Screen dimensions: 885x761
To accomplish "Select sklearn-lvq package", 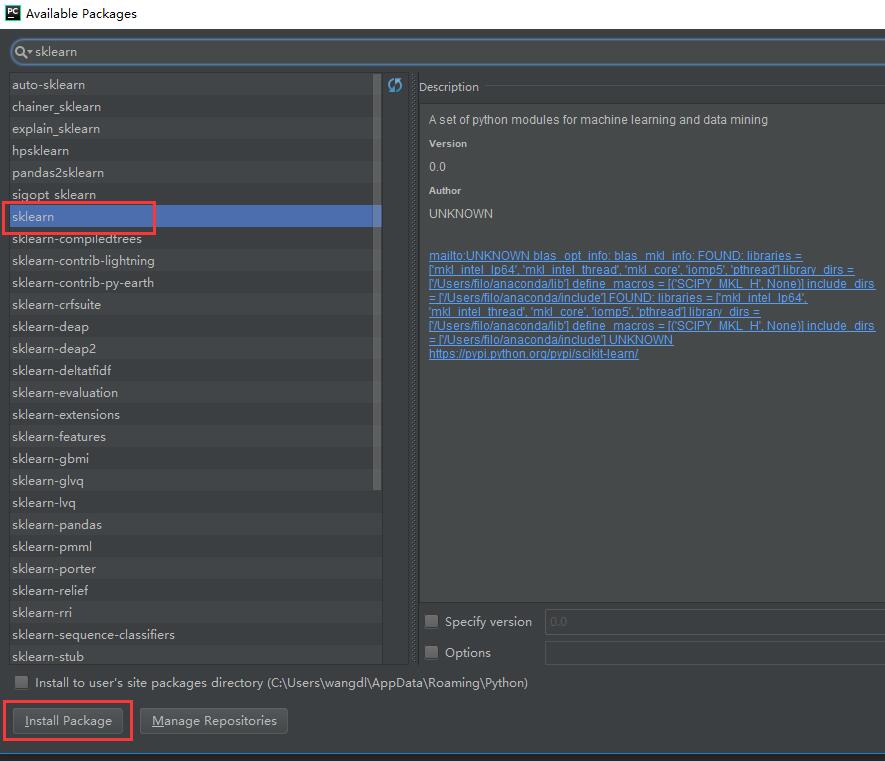I will pyautogui.click(x=195, y=503).
